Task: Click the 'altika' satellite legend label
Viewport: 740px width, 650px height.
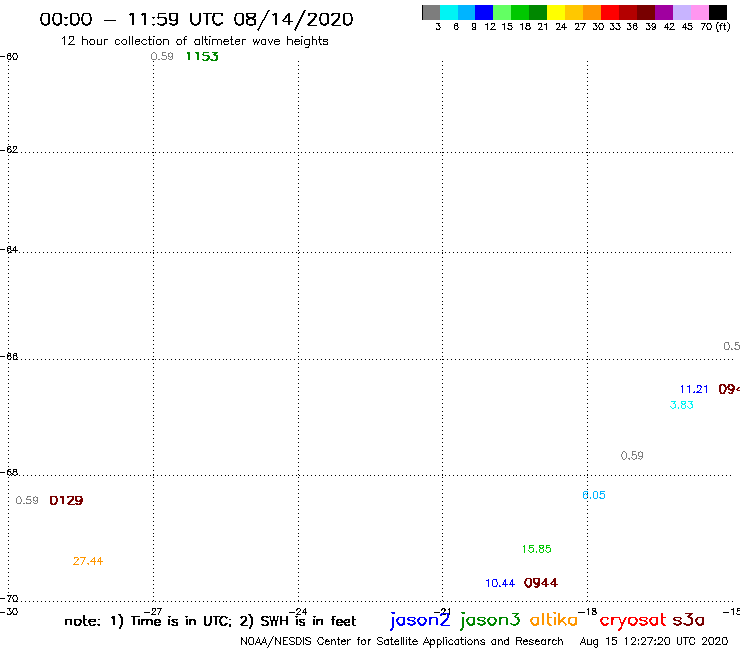Action: tap(554, 620)
